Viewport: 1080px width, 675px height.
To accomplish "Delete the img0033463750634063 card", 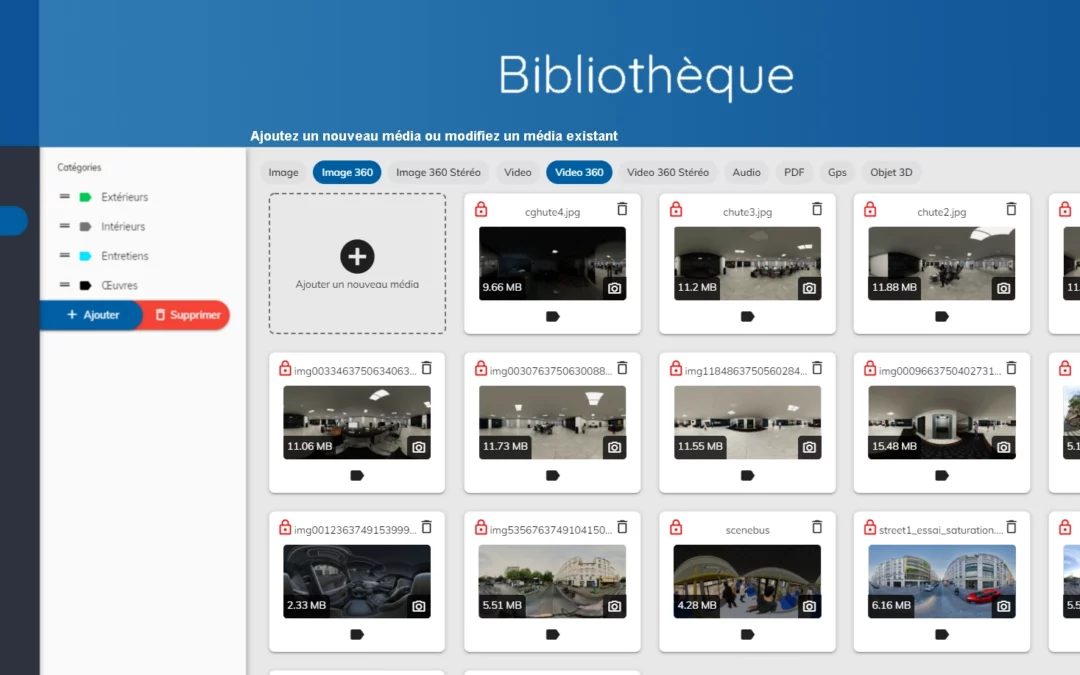I will click(427, 368).
